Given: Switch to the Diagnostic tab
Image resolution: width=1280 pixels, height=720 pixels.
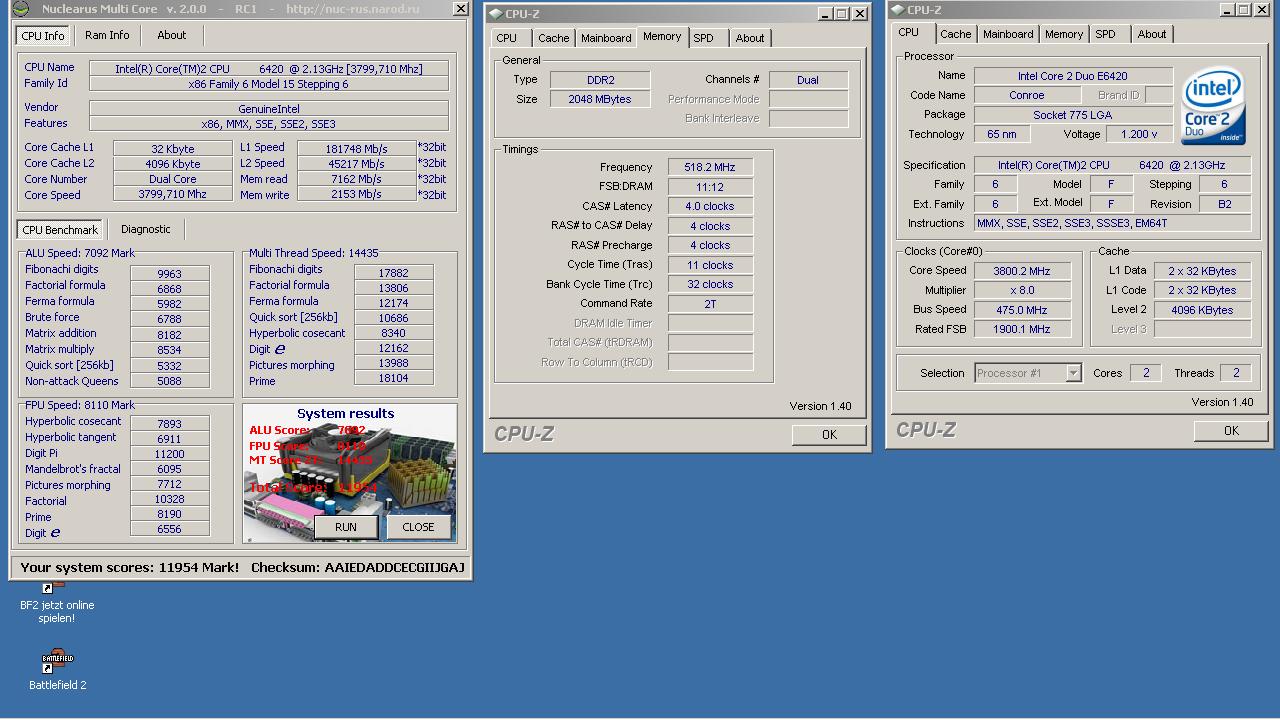Looking at the screenshot, I should pyautogui.click(x=146, y=229).
